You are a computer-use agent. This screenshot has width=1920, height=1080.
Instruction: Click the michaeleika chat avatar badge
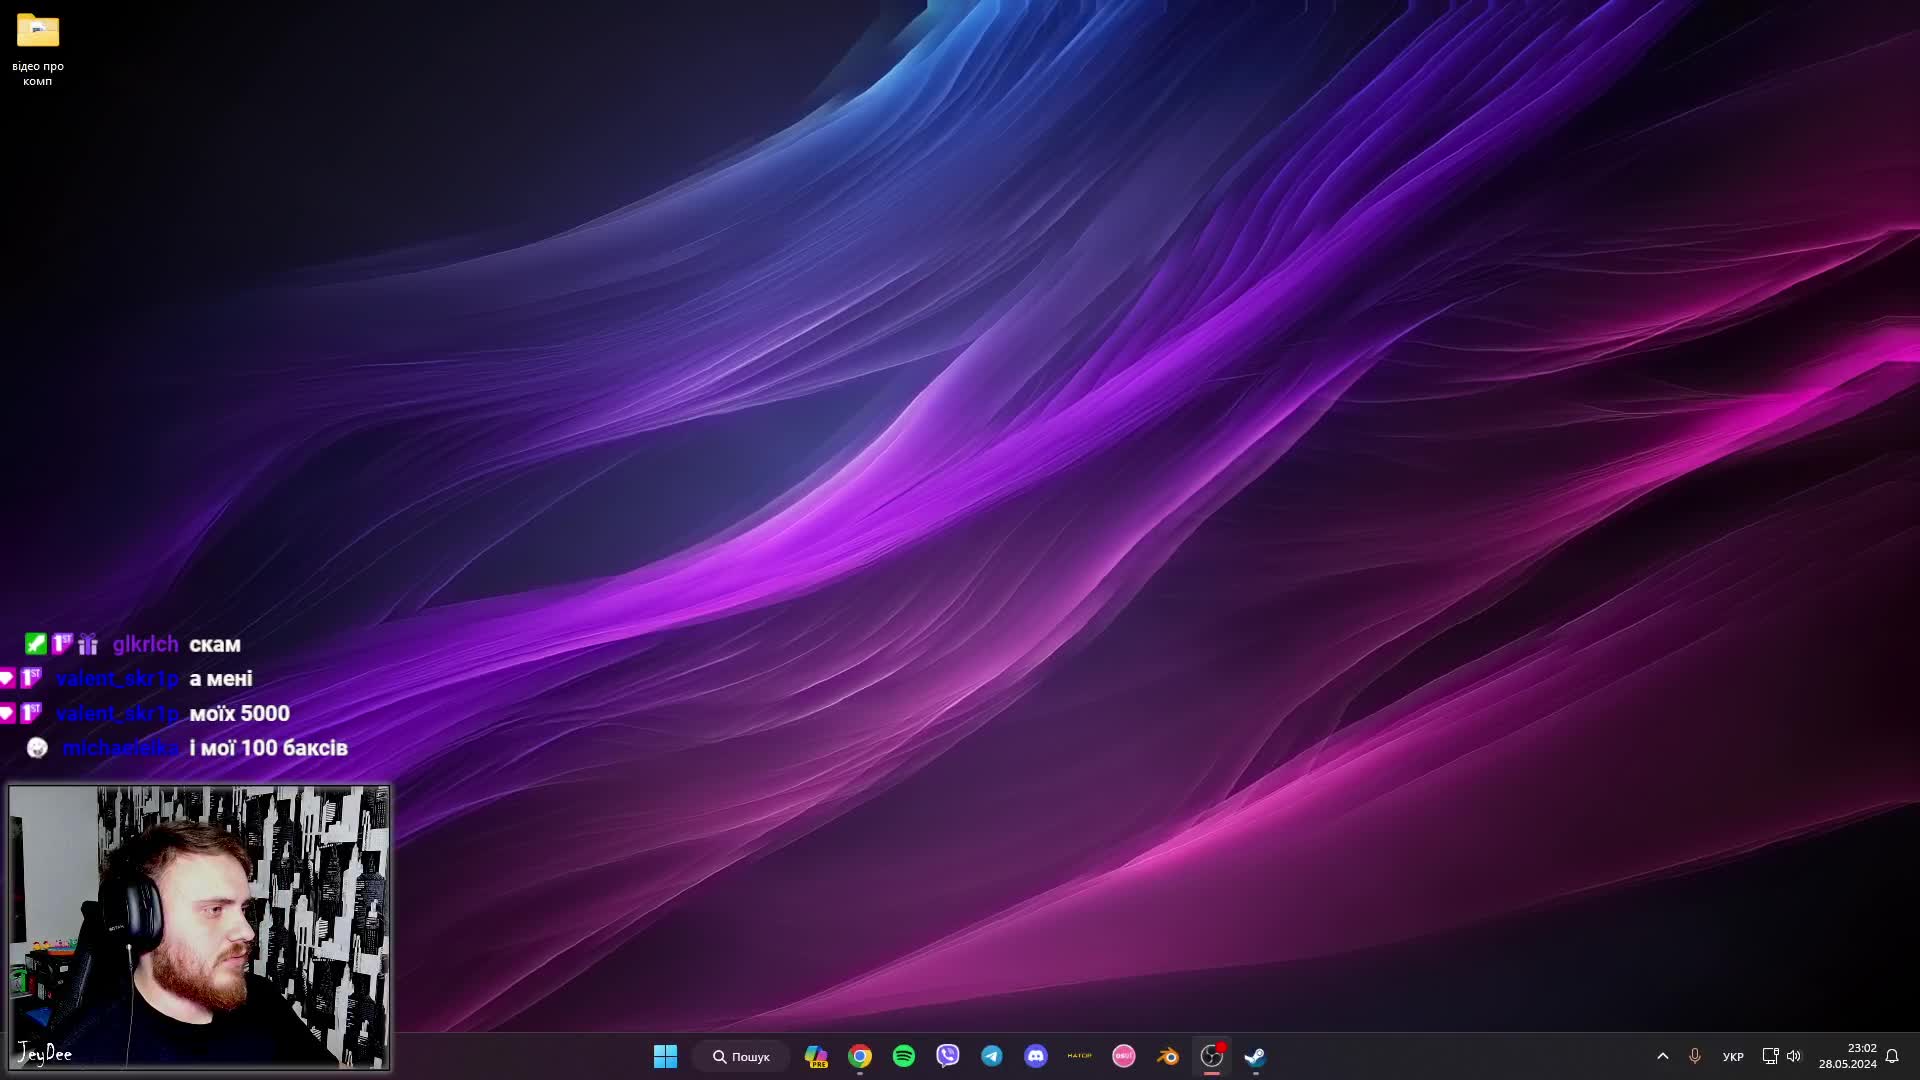37,748
